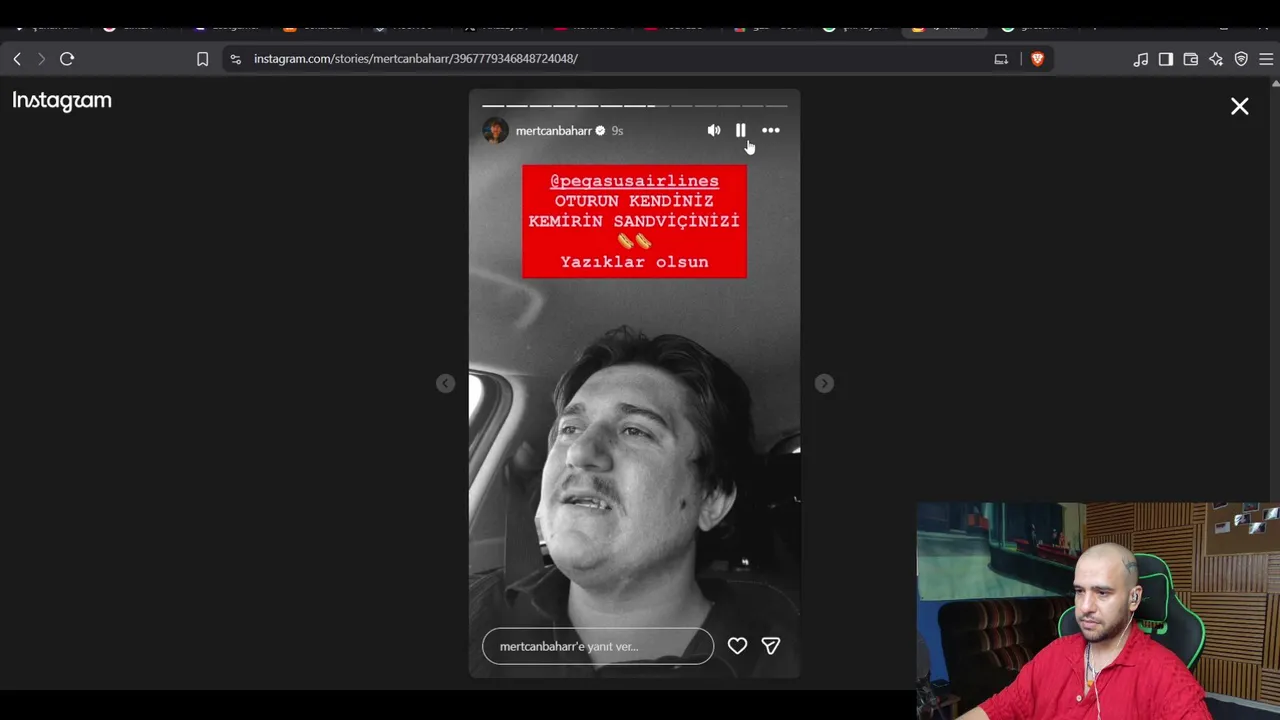1280x720 pixels.
Task: Pause the story playback
Action: pyautogui.click(x=741, y=130)
